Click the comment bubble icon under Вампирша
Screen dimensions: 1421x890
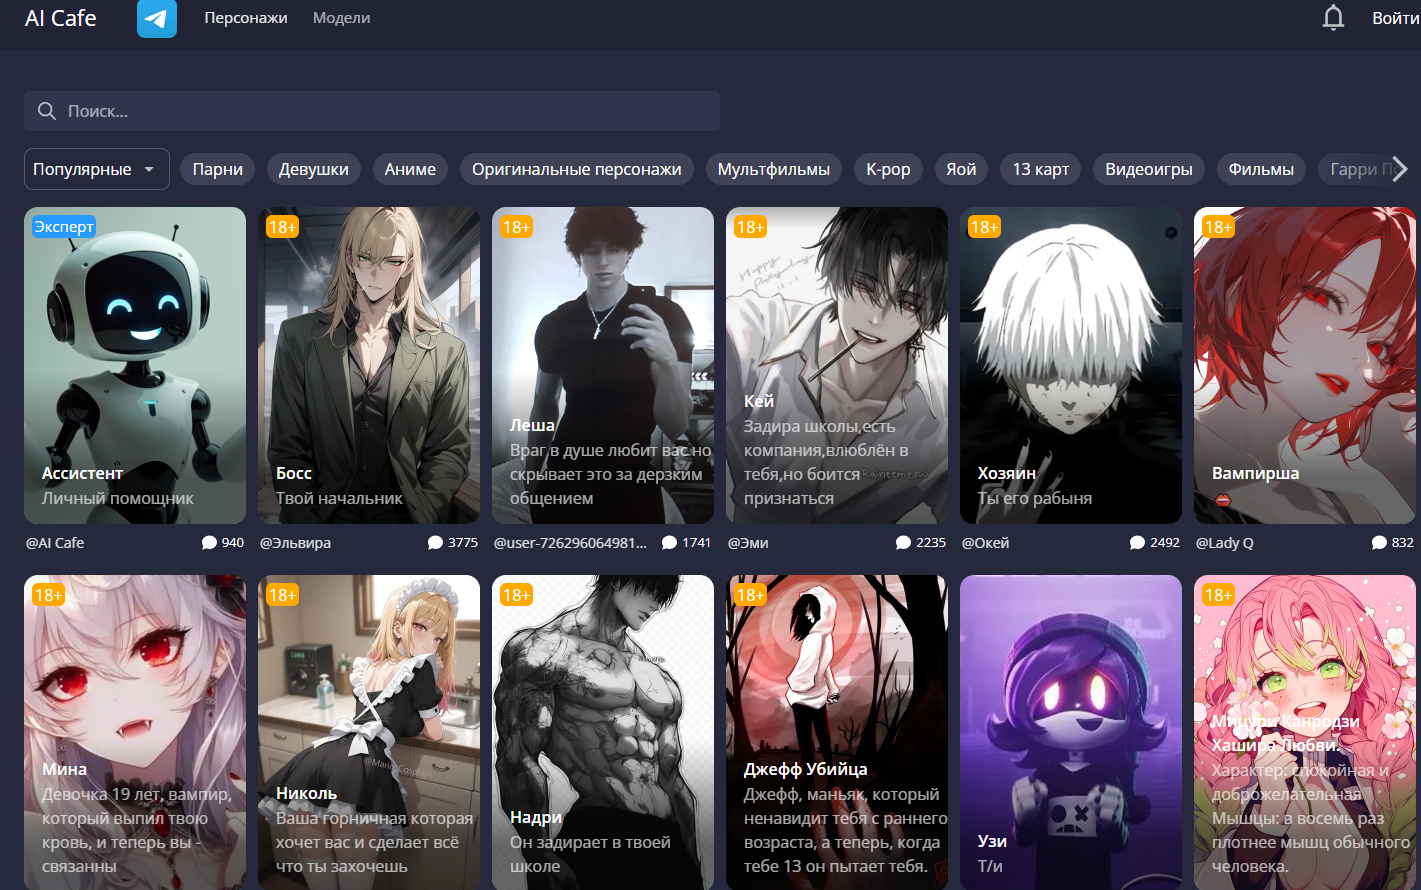[1379, 542]
